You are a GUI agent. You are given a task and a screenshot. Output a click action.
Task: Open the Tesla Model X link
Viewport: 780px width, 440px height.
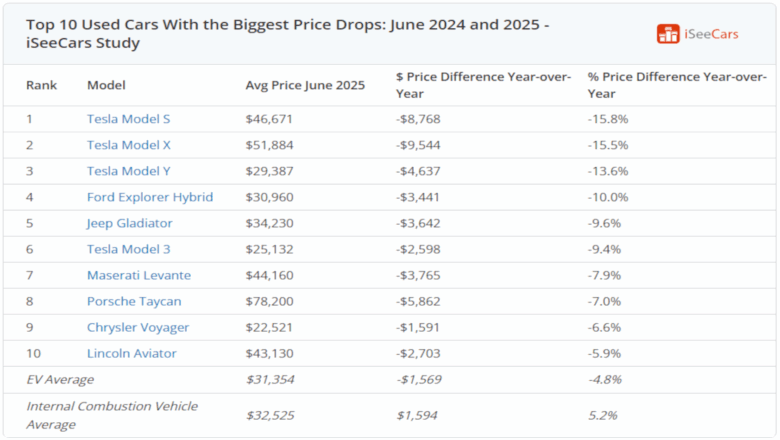128,145
